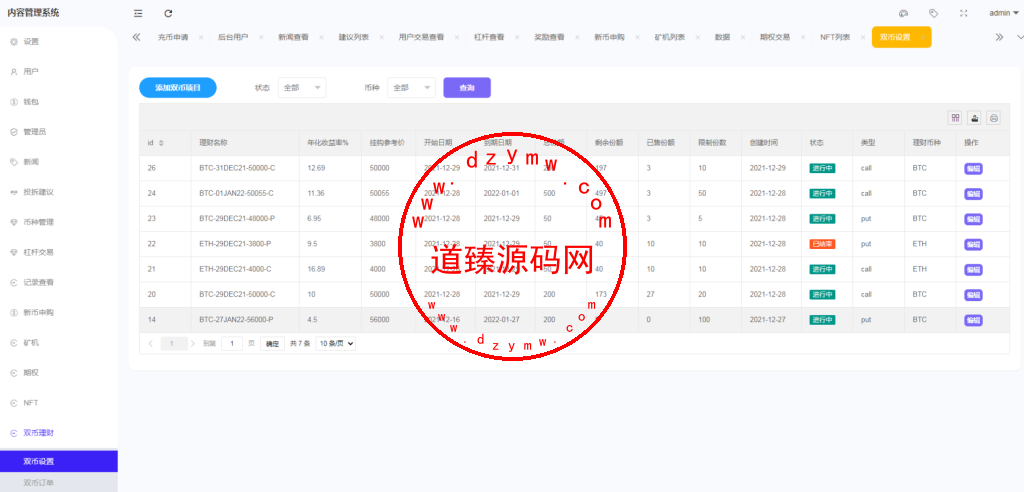Switch to the 用户交易查看 tab
Viewport: 1024px width, 492px height.
pos(421,37)
